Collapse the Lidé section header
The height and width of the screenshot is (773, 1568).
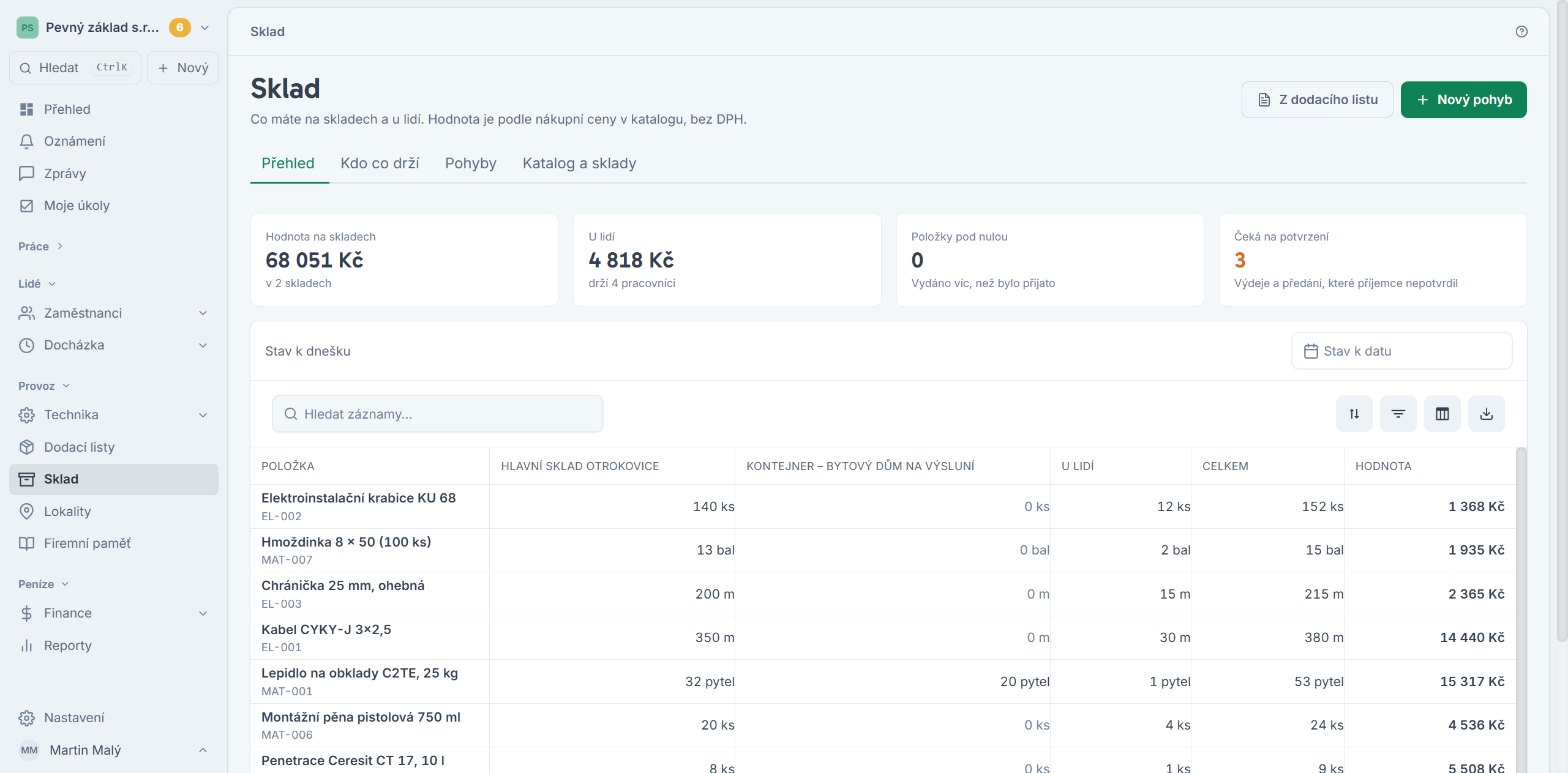click(37, 284)
